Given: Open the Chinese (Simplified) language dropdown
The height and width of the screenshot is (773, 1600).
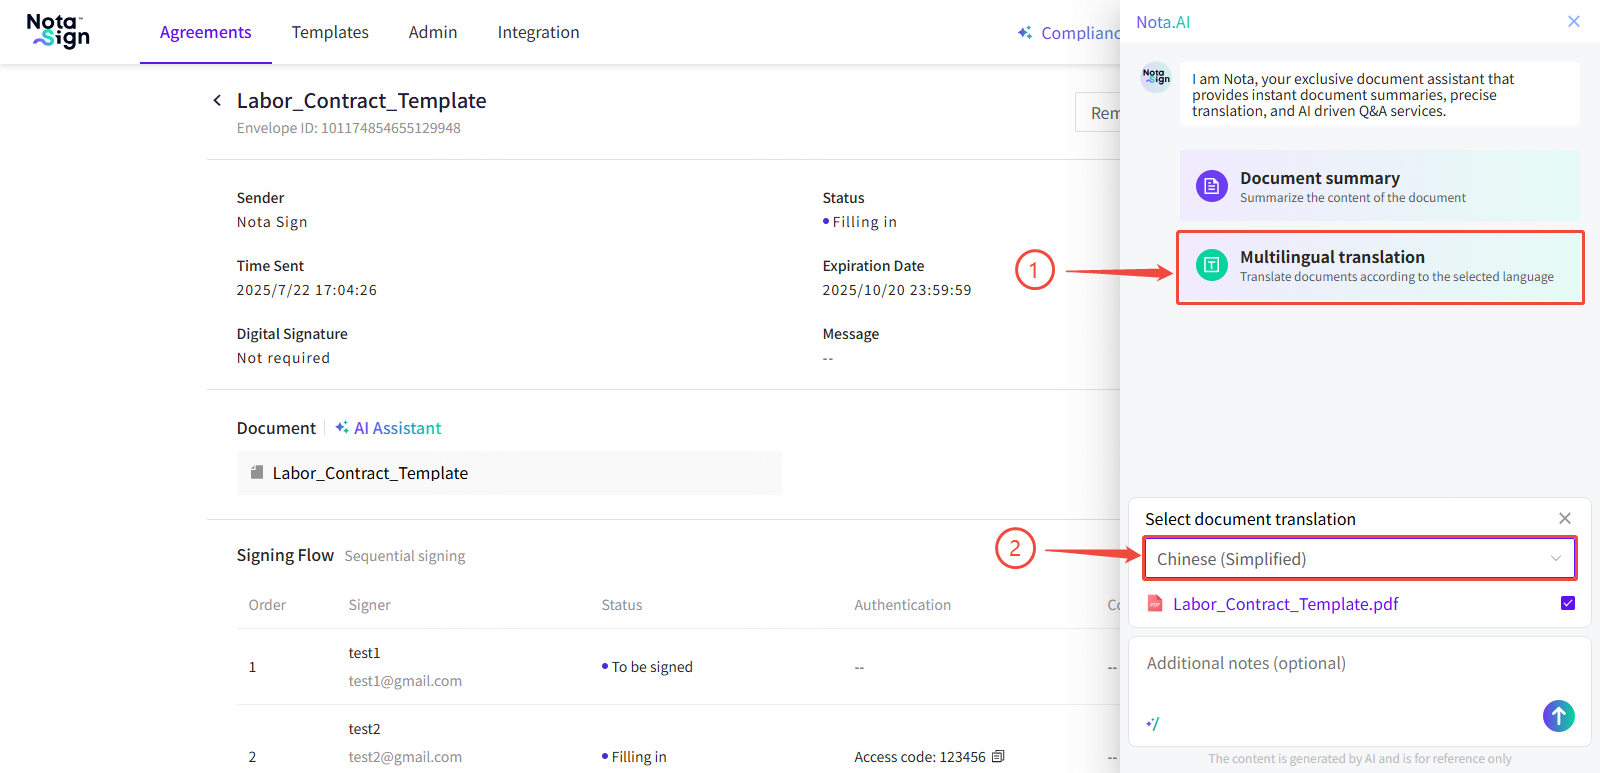Looking at the screenshot, I should (x=1340, y=559).
